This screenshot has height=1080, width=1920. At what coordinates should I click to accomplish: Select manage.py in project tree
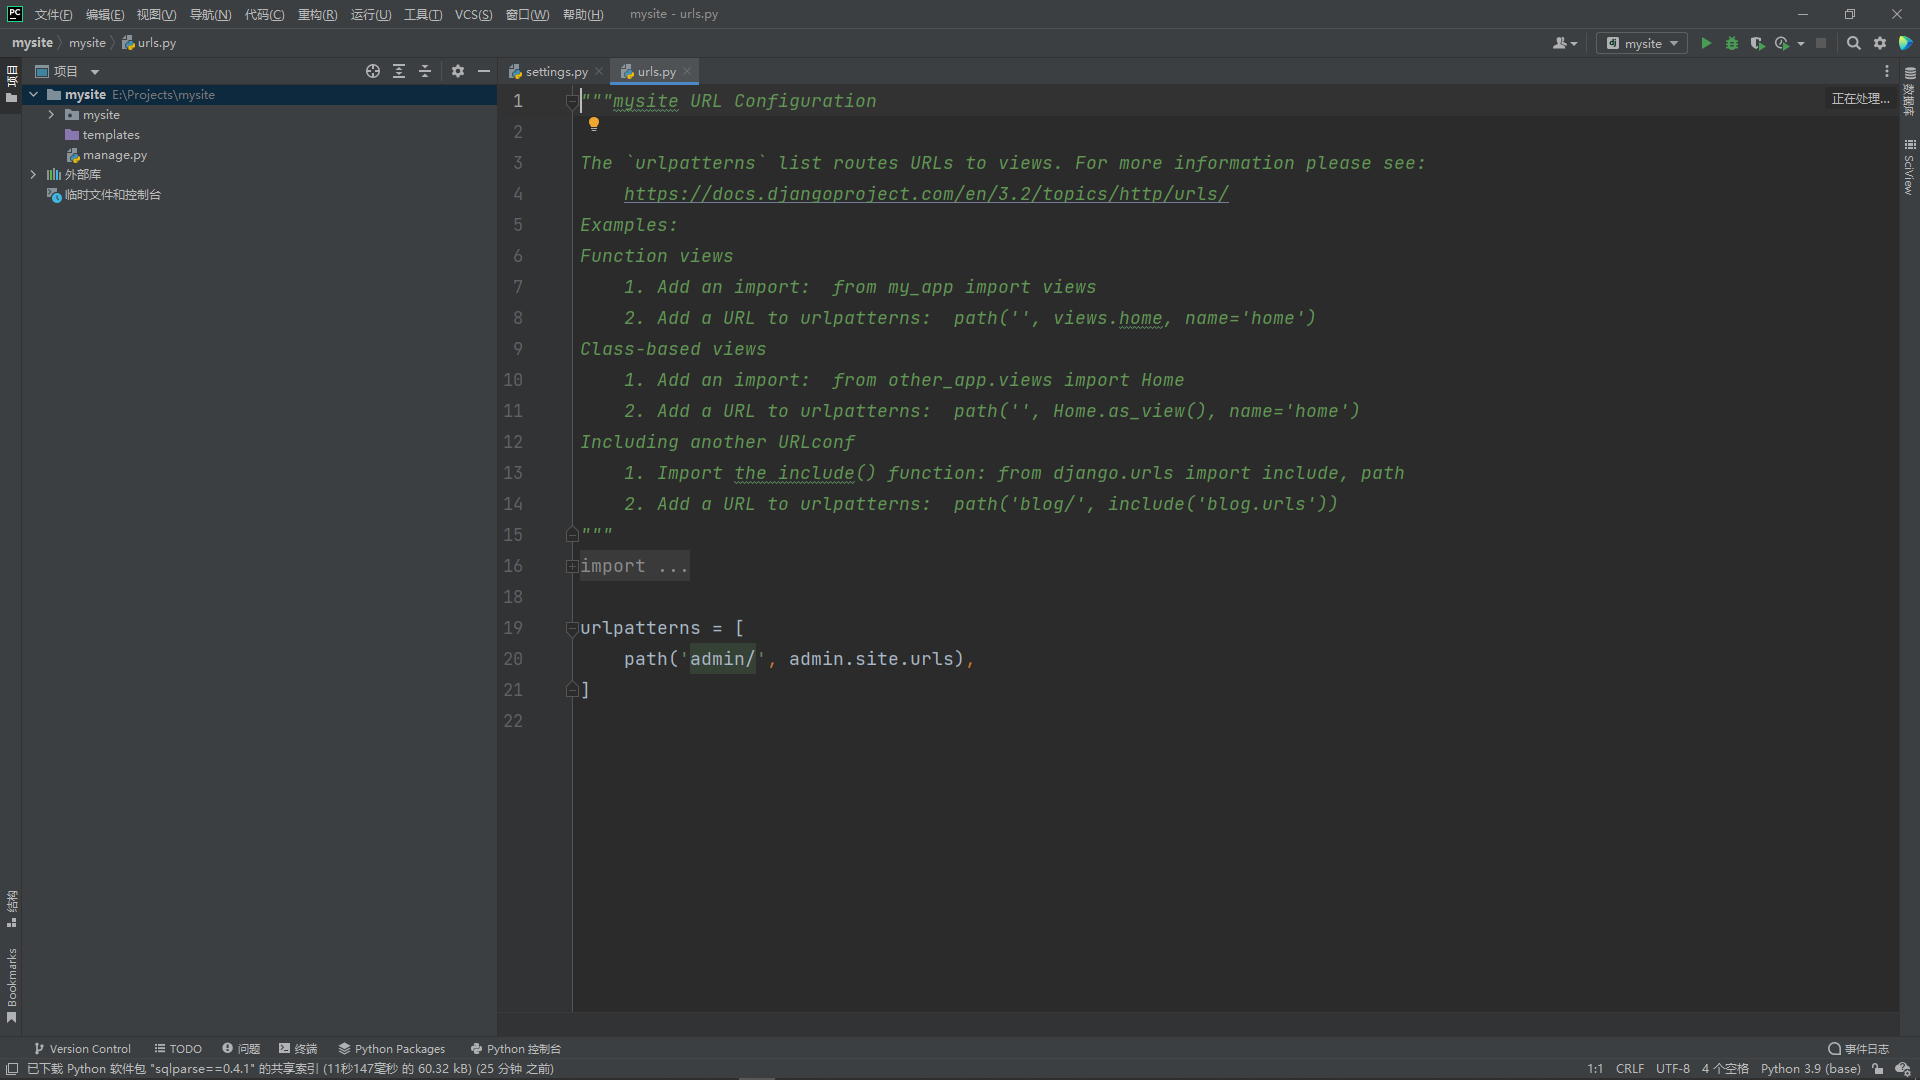[114, 155]
